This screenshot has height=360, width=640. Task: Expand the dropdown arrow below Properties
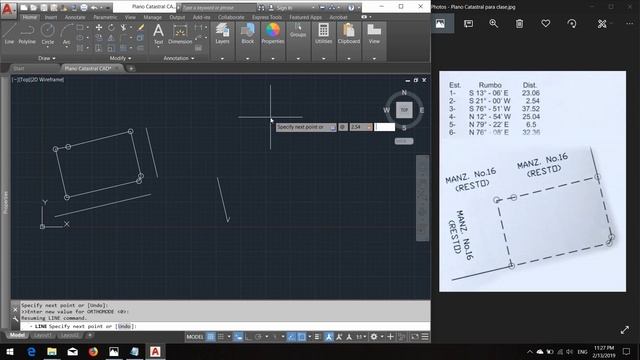(273, 58)
